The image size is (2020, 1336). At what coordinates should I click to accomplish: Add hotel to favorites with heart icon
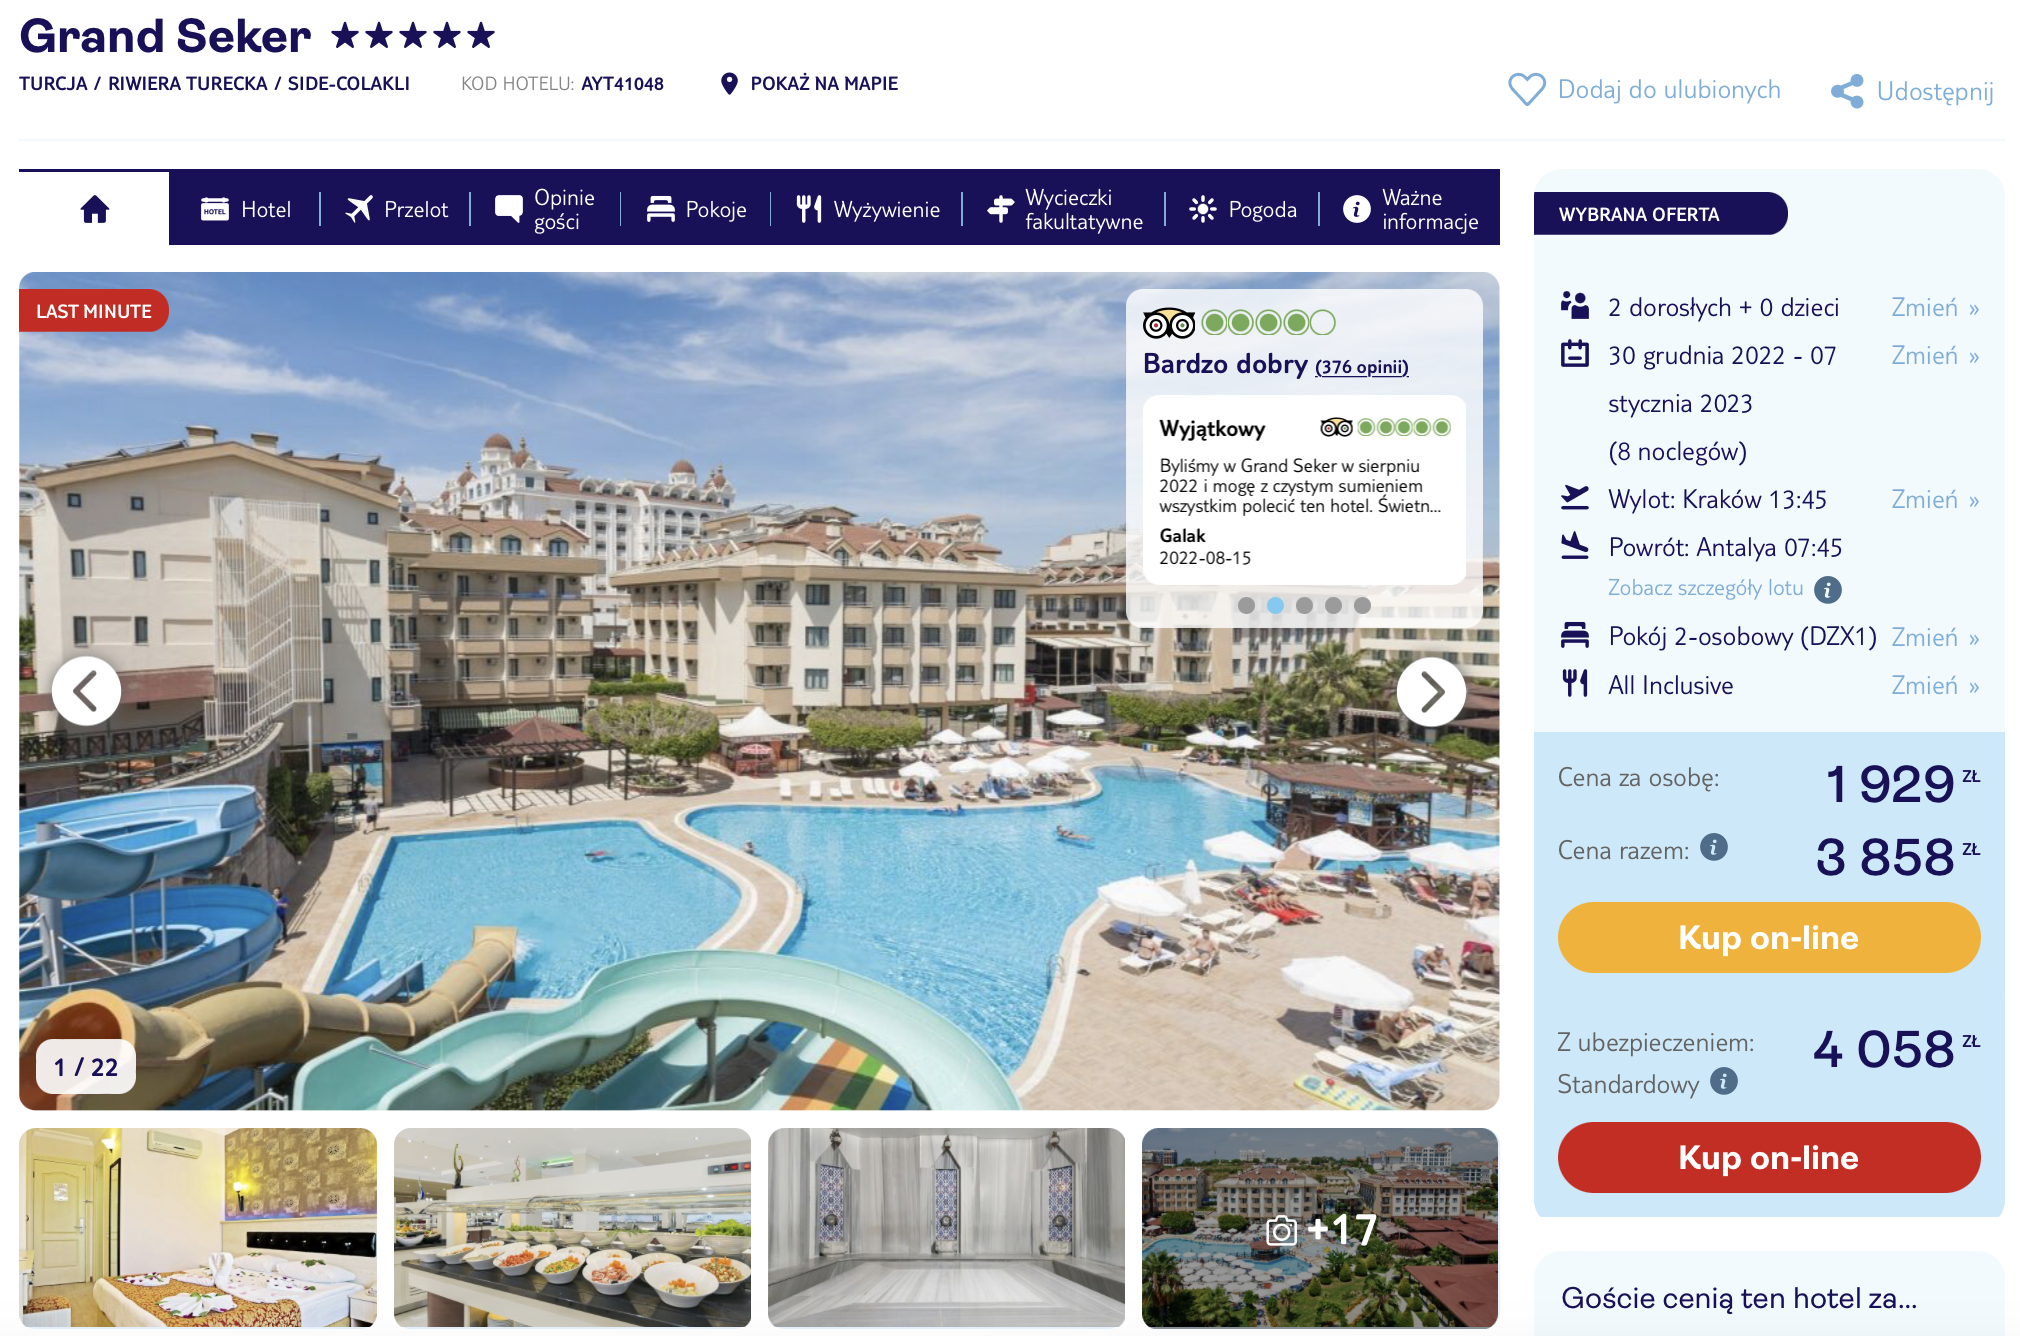(x=1526, y=89)
